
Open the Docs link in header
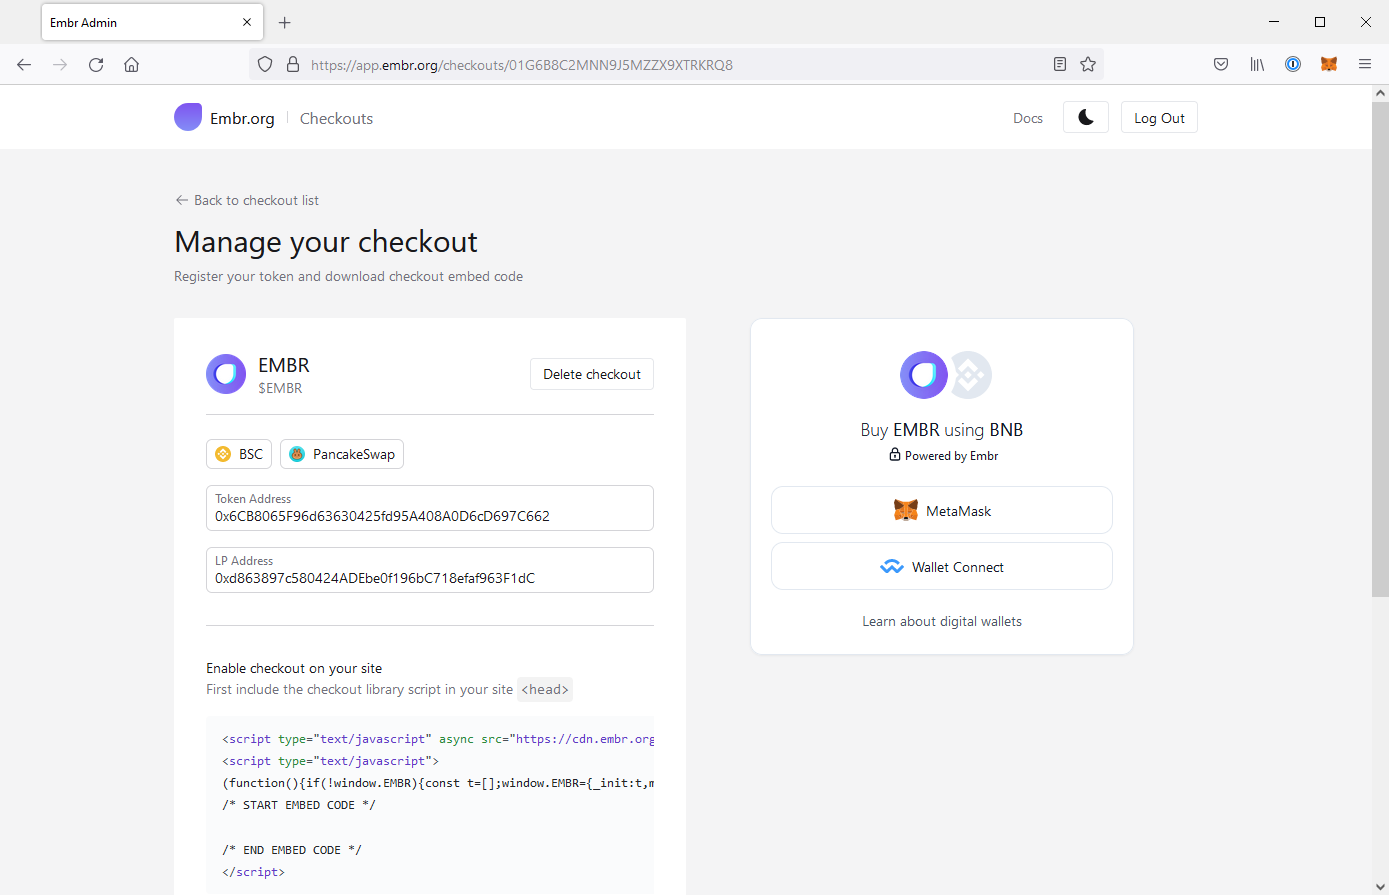(x=1028, y=118)
